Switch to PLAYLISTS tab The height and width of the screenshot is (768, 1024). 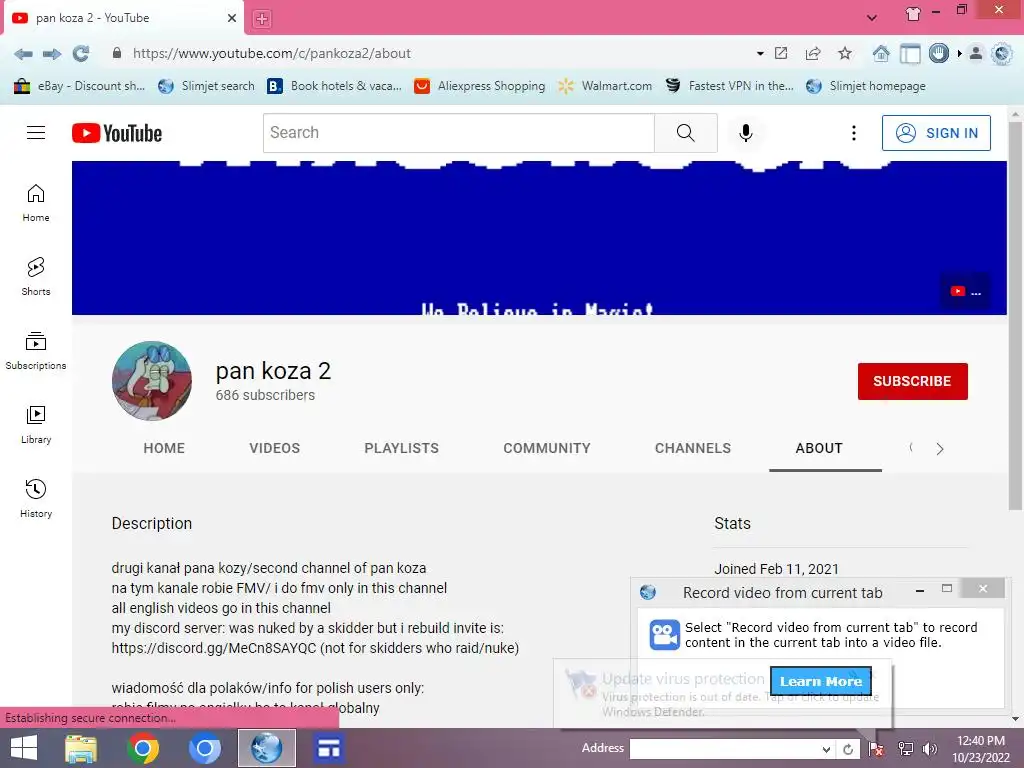[402, 448]
